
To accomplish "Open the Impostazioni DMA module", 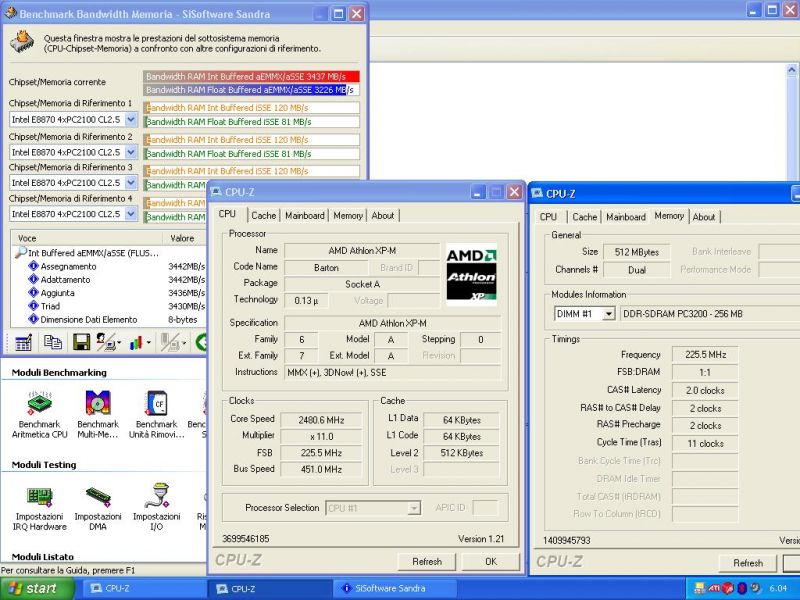I will 97,507.
